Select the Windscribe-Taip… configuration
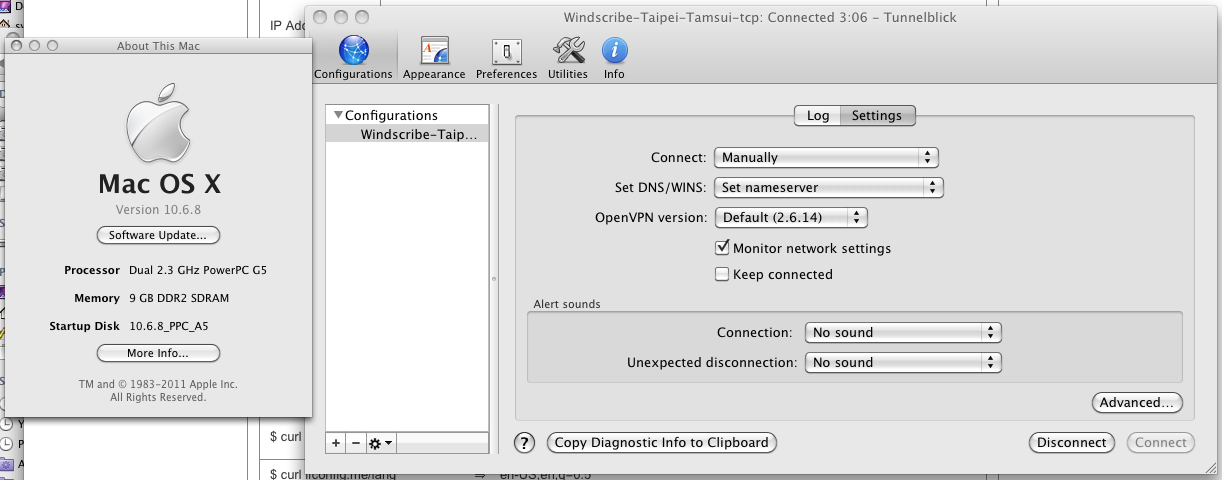Image resolution: width=1222 pixels, height=480 pixels. 408,134
